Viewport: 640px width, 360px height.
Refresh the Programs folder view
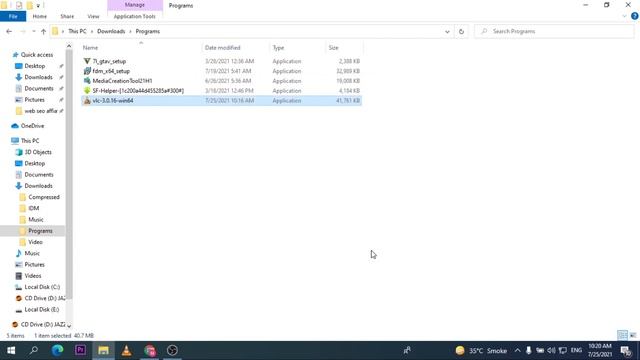coord(461,31)
